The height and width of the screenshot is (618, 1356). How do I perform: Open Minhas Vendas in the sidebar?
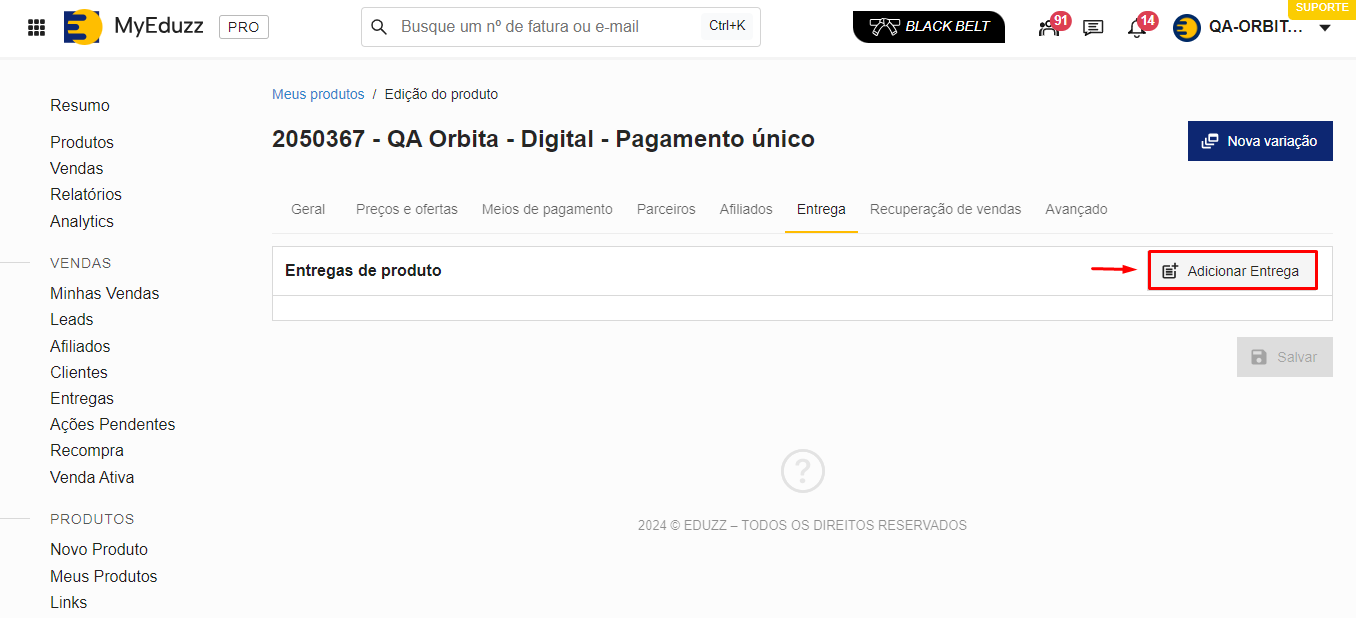105,293
